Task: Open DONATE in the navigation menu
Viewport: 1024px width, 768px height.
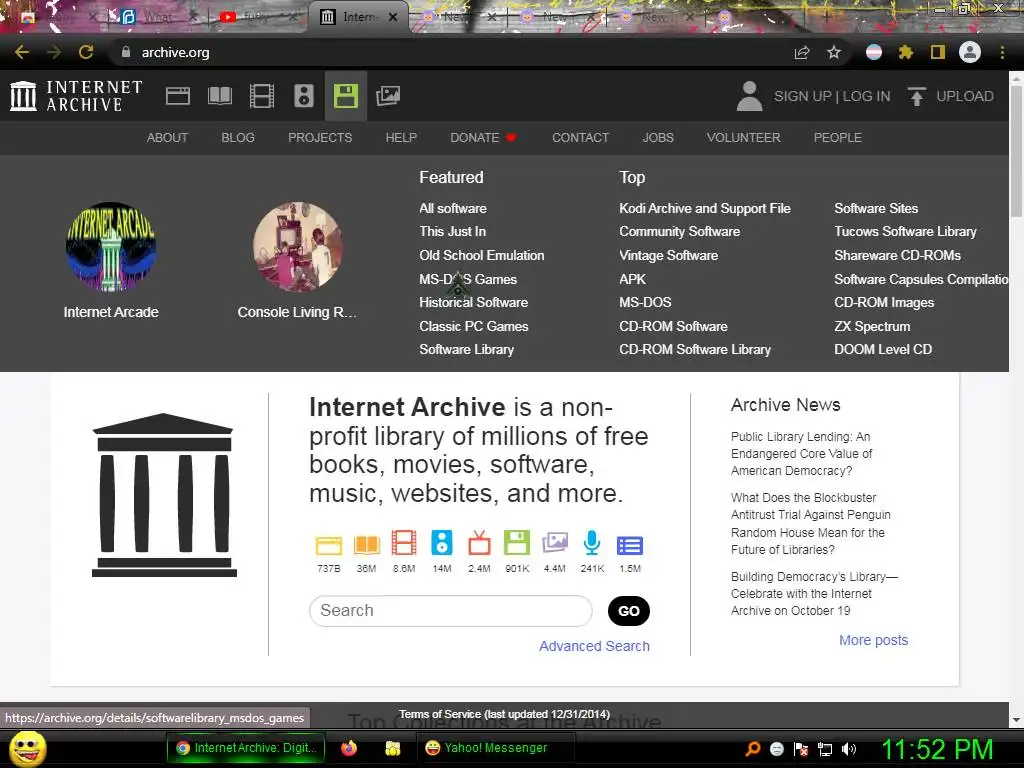Action: 483,138
